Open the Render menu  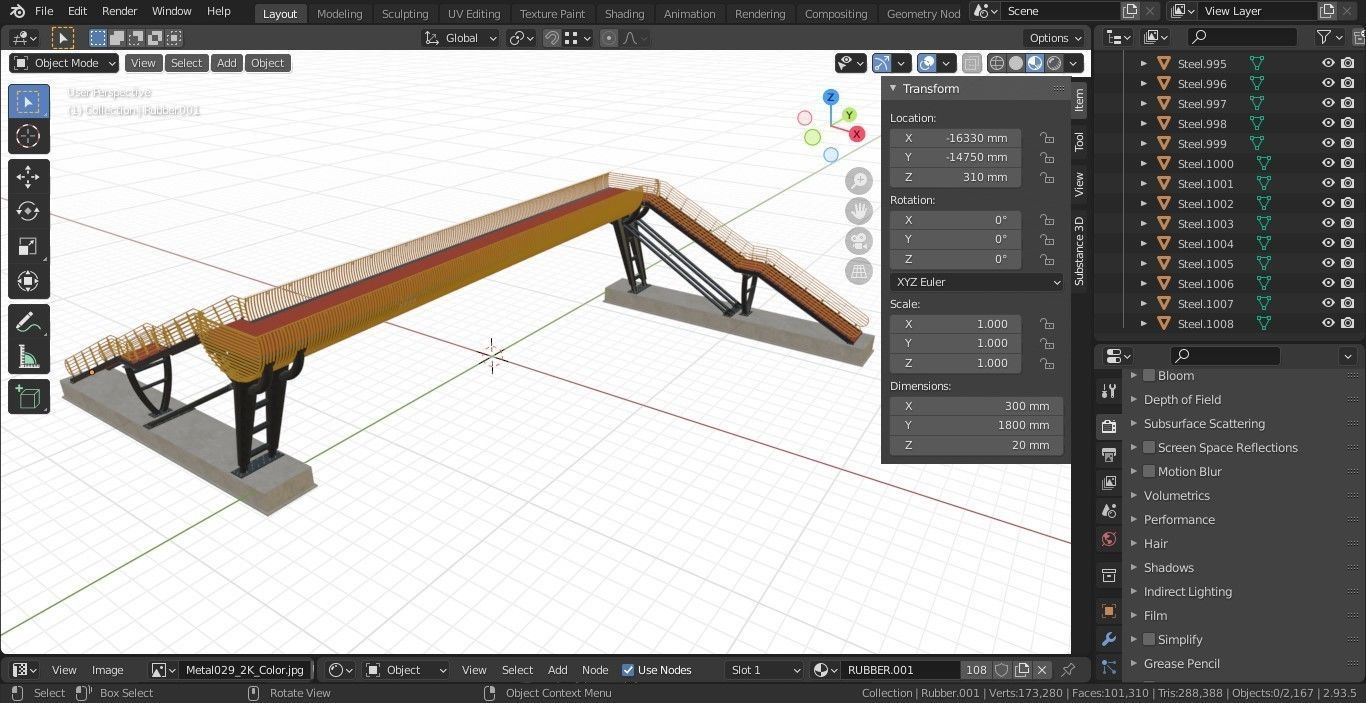[x=119, y=11]
